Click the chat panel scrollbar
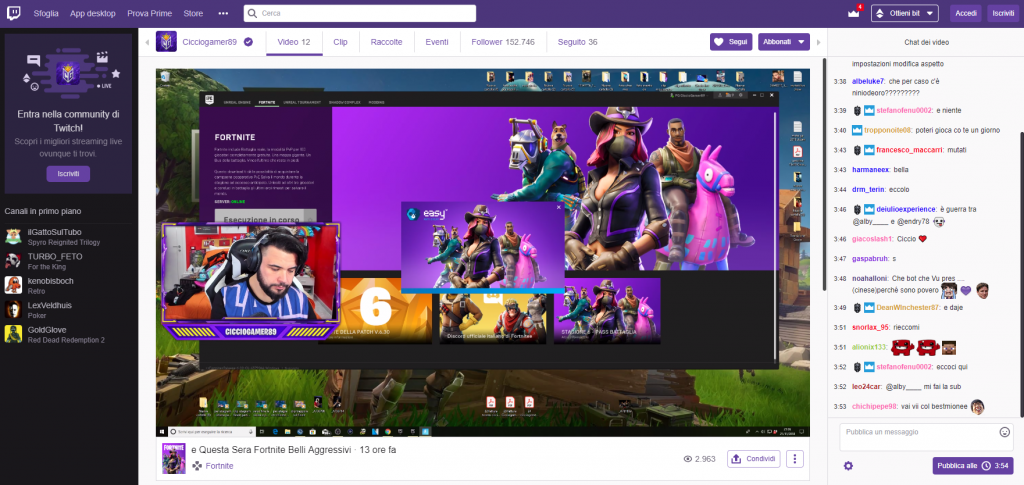This screenshot has width=1024, height=485. 1020,274
